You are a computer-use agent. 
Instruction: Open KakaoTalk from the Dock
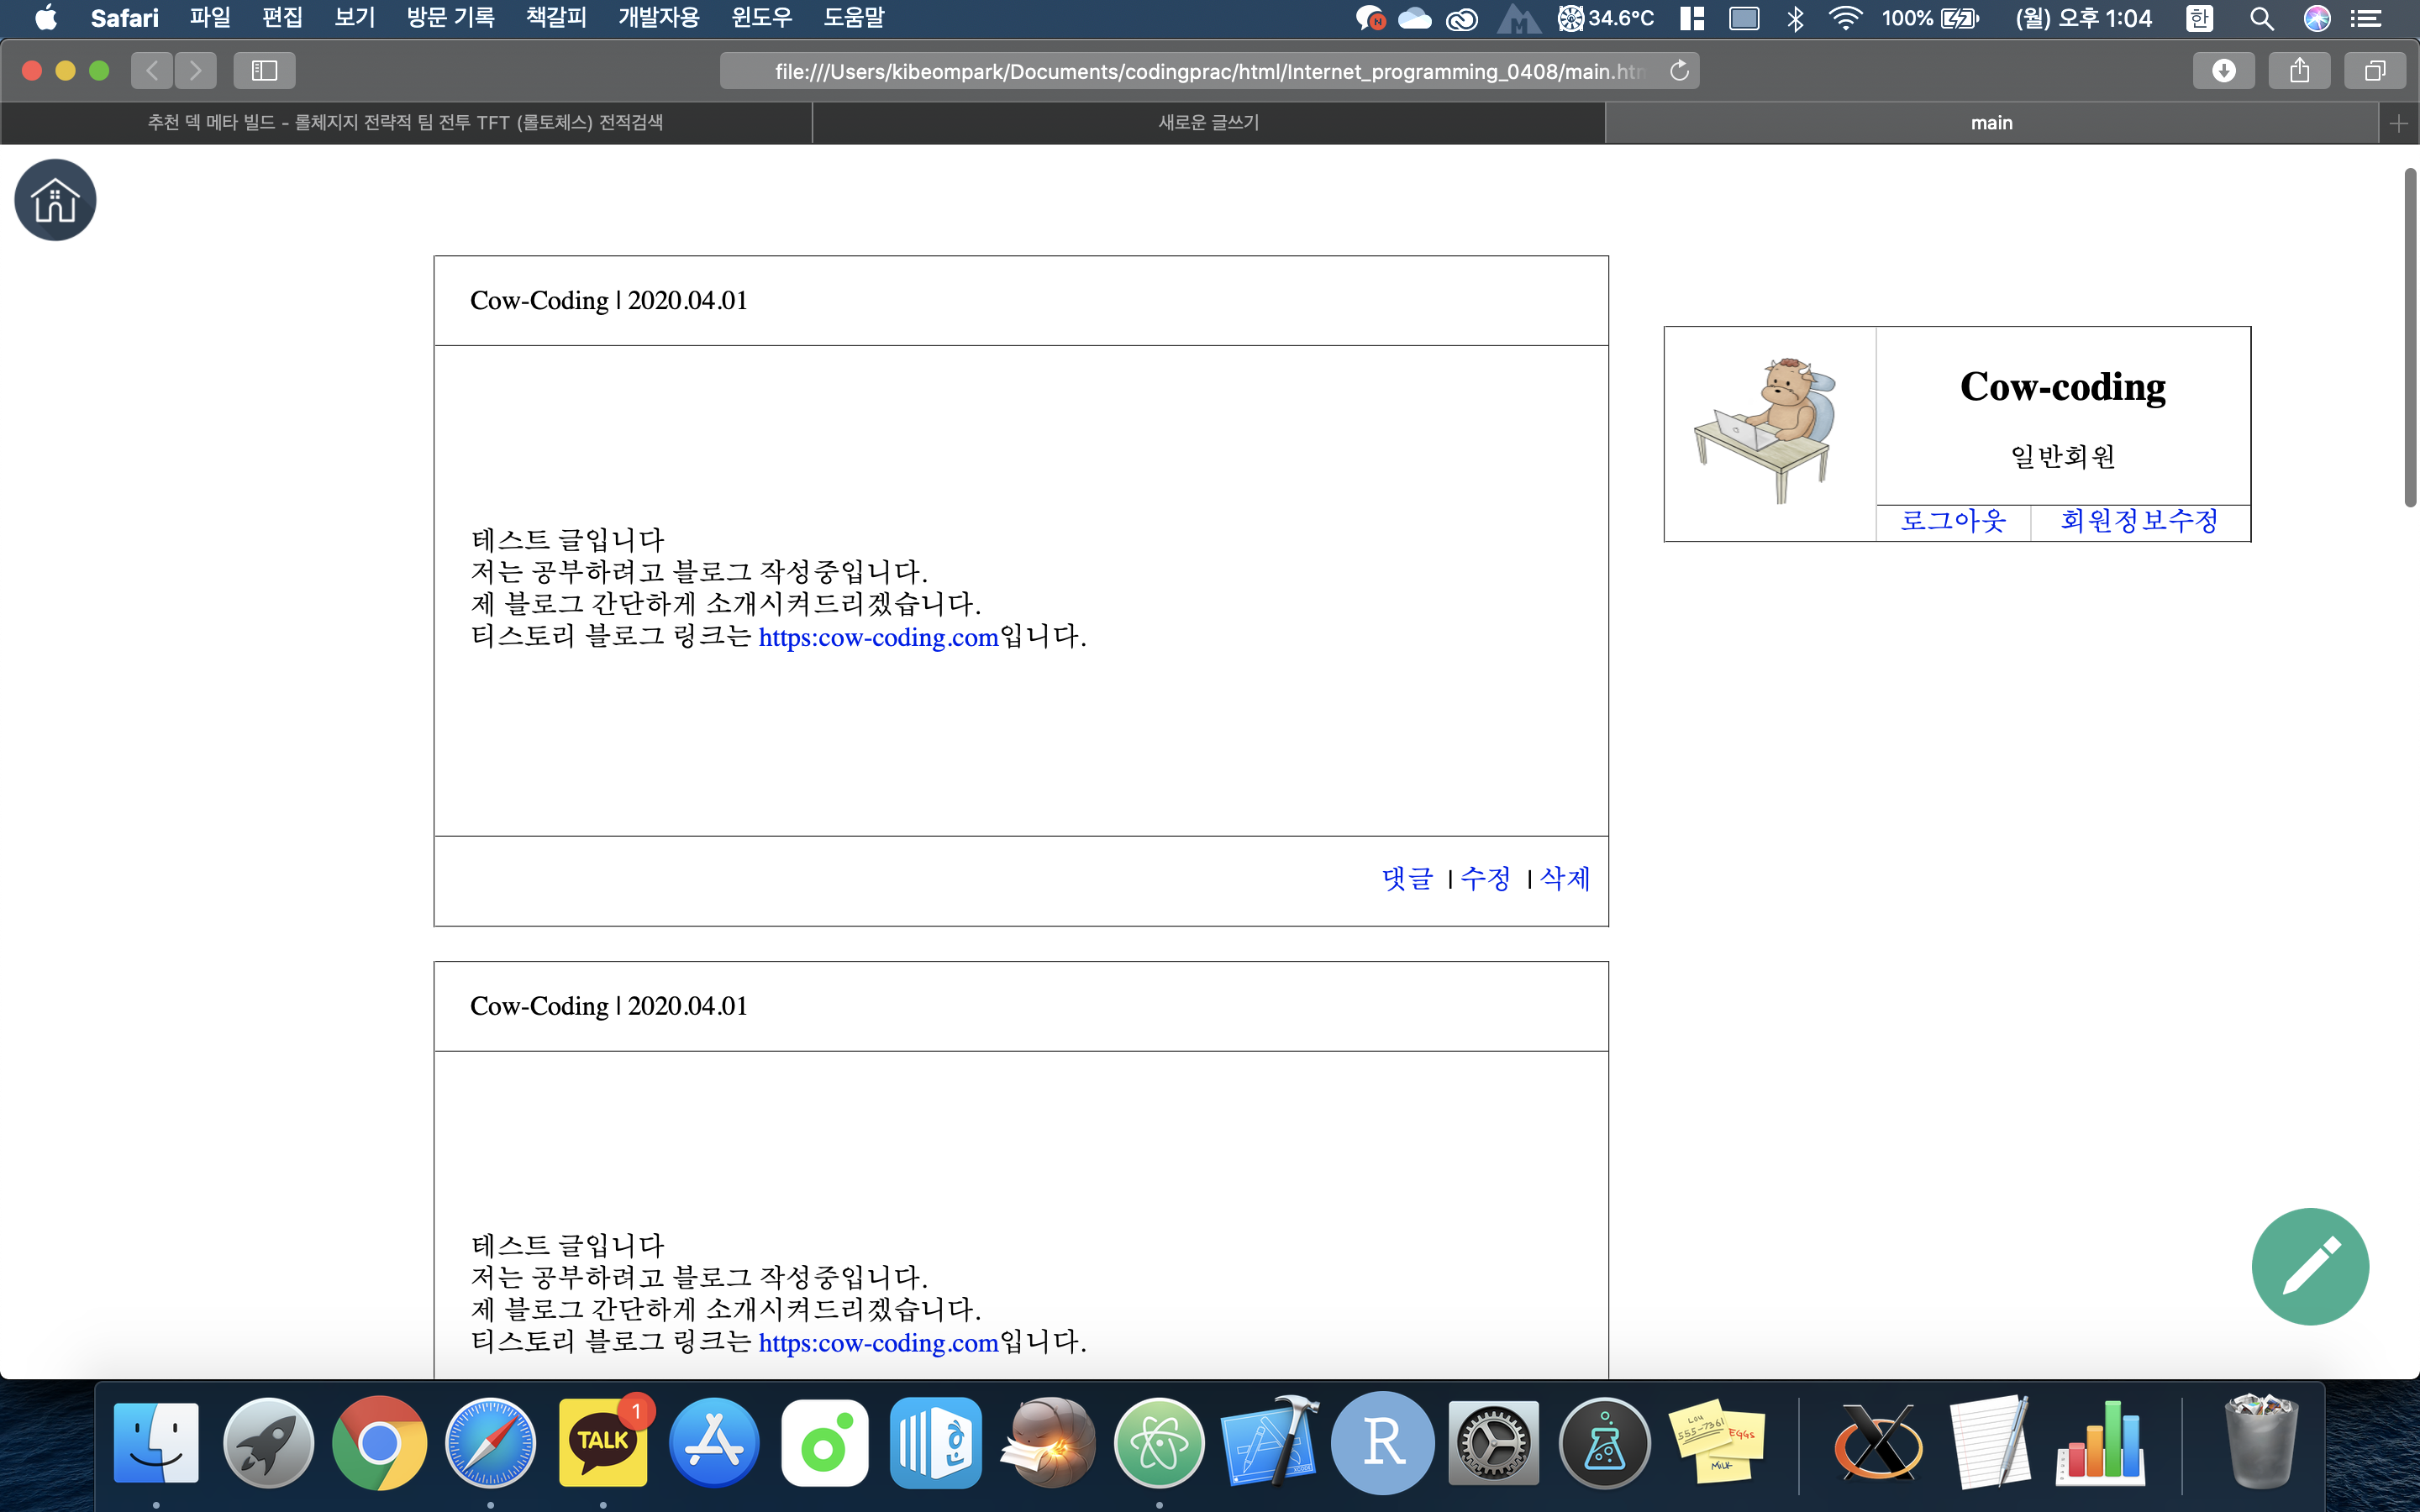click(x=603, y=1442)
